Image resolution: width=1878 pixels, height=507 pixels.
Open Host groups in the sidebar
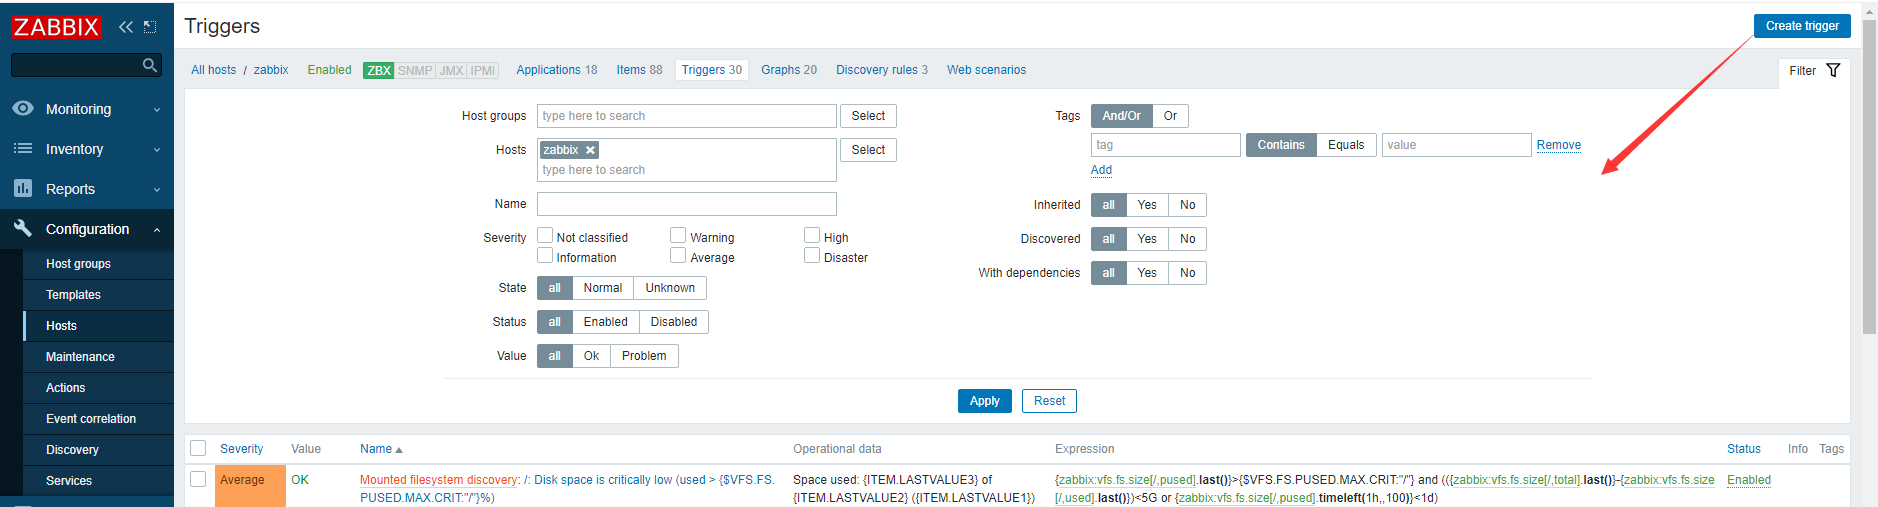(78, 264)
